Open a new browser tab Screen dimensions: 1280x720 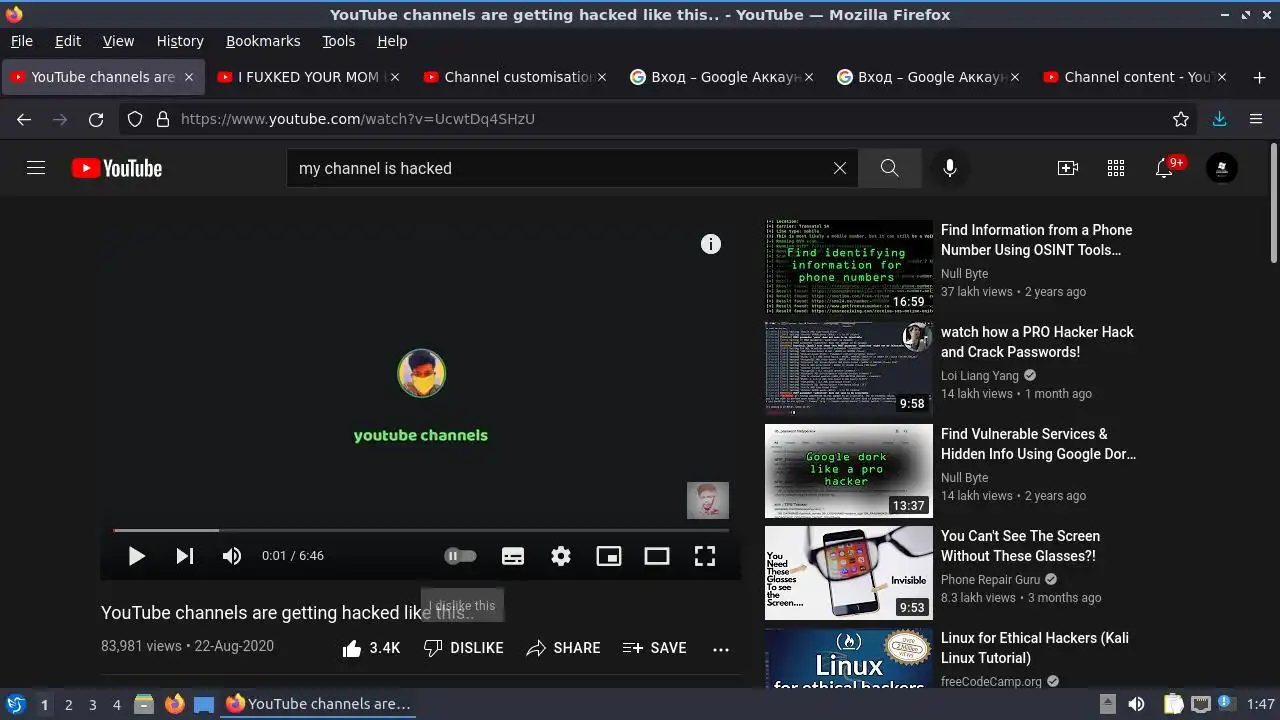click(x=1259, y=77)
